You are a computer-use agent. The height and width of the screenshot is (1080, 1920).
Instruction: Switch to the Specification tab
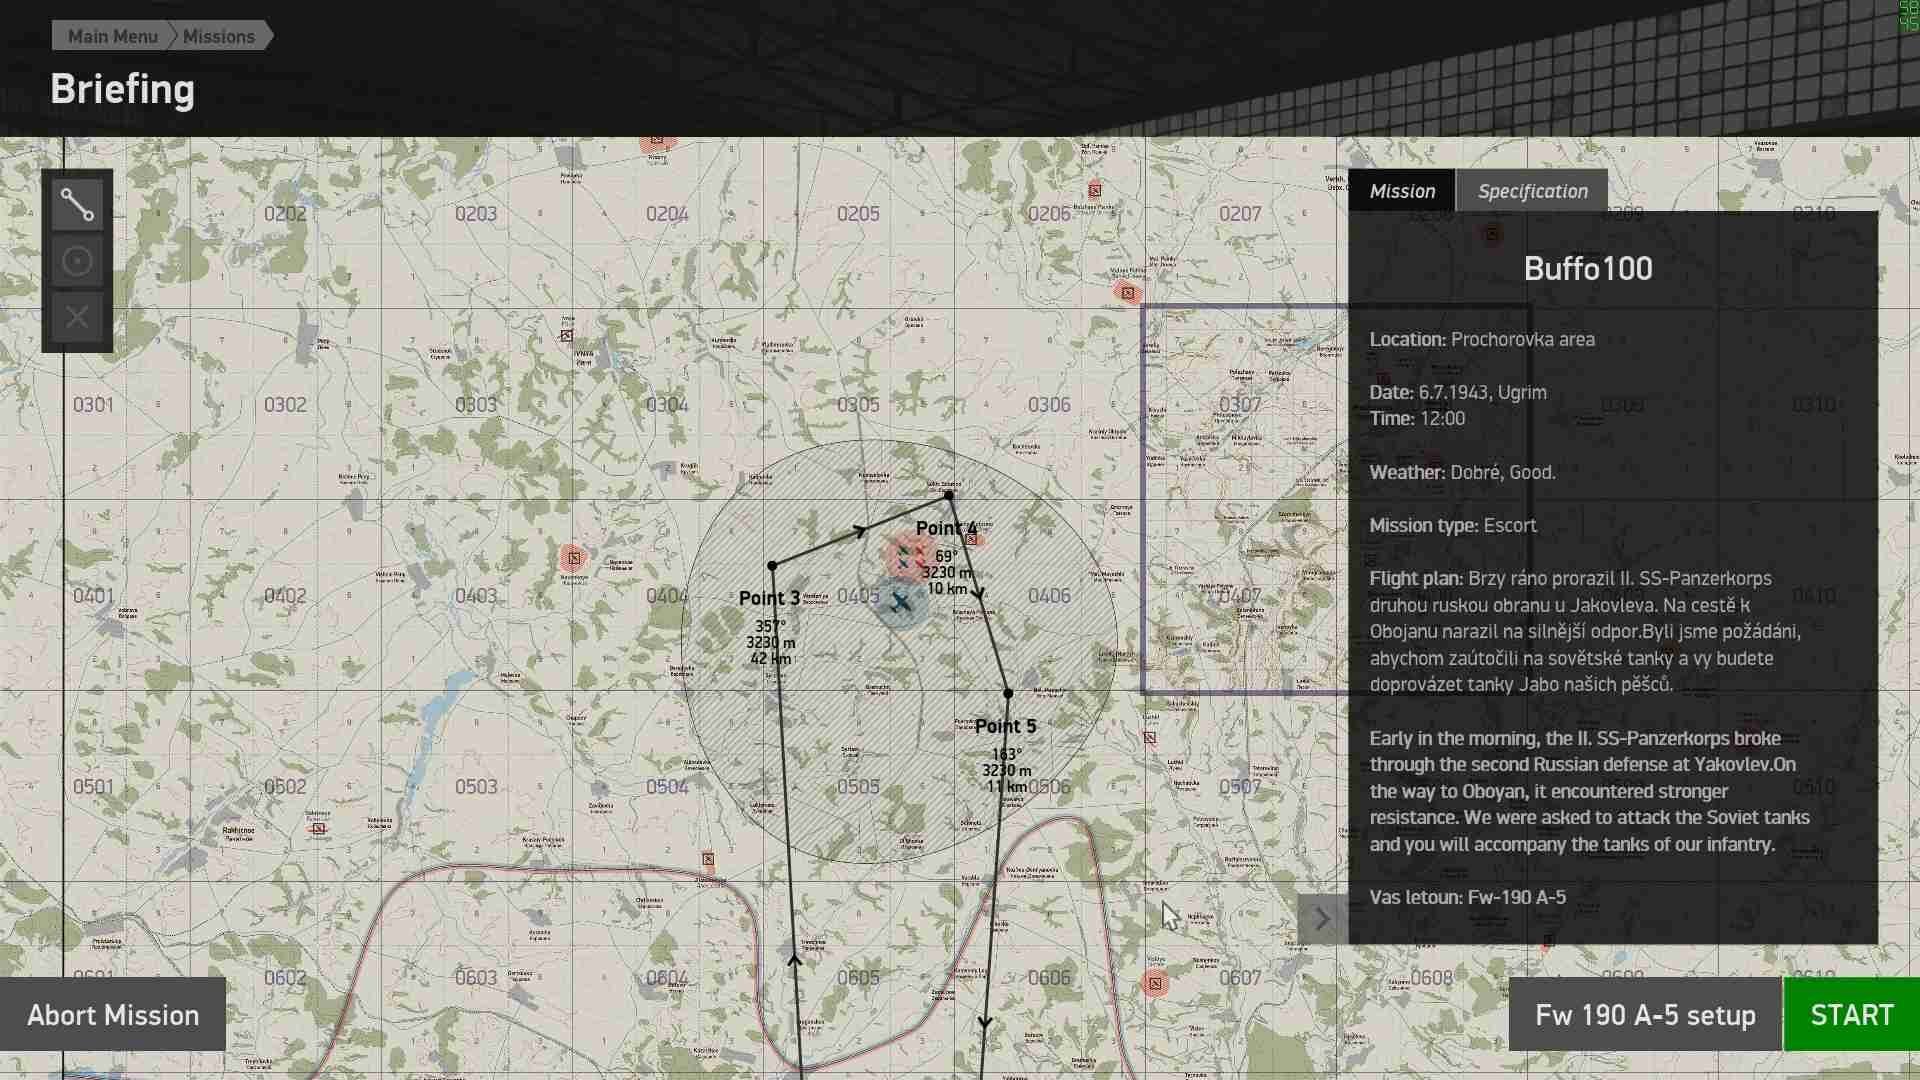1532,191
